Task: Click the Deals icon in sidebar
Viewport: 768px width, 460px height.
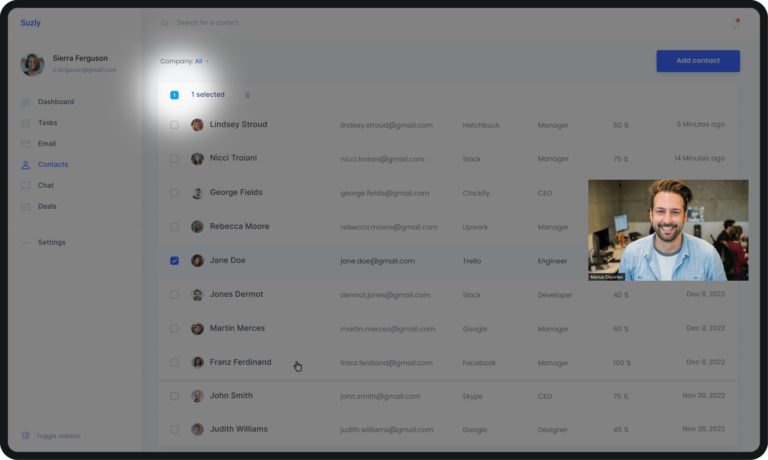Action: (x=26, y=207)
